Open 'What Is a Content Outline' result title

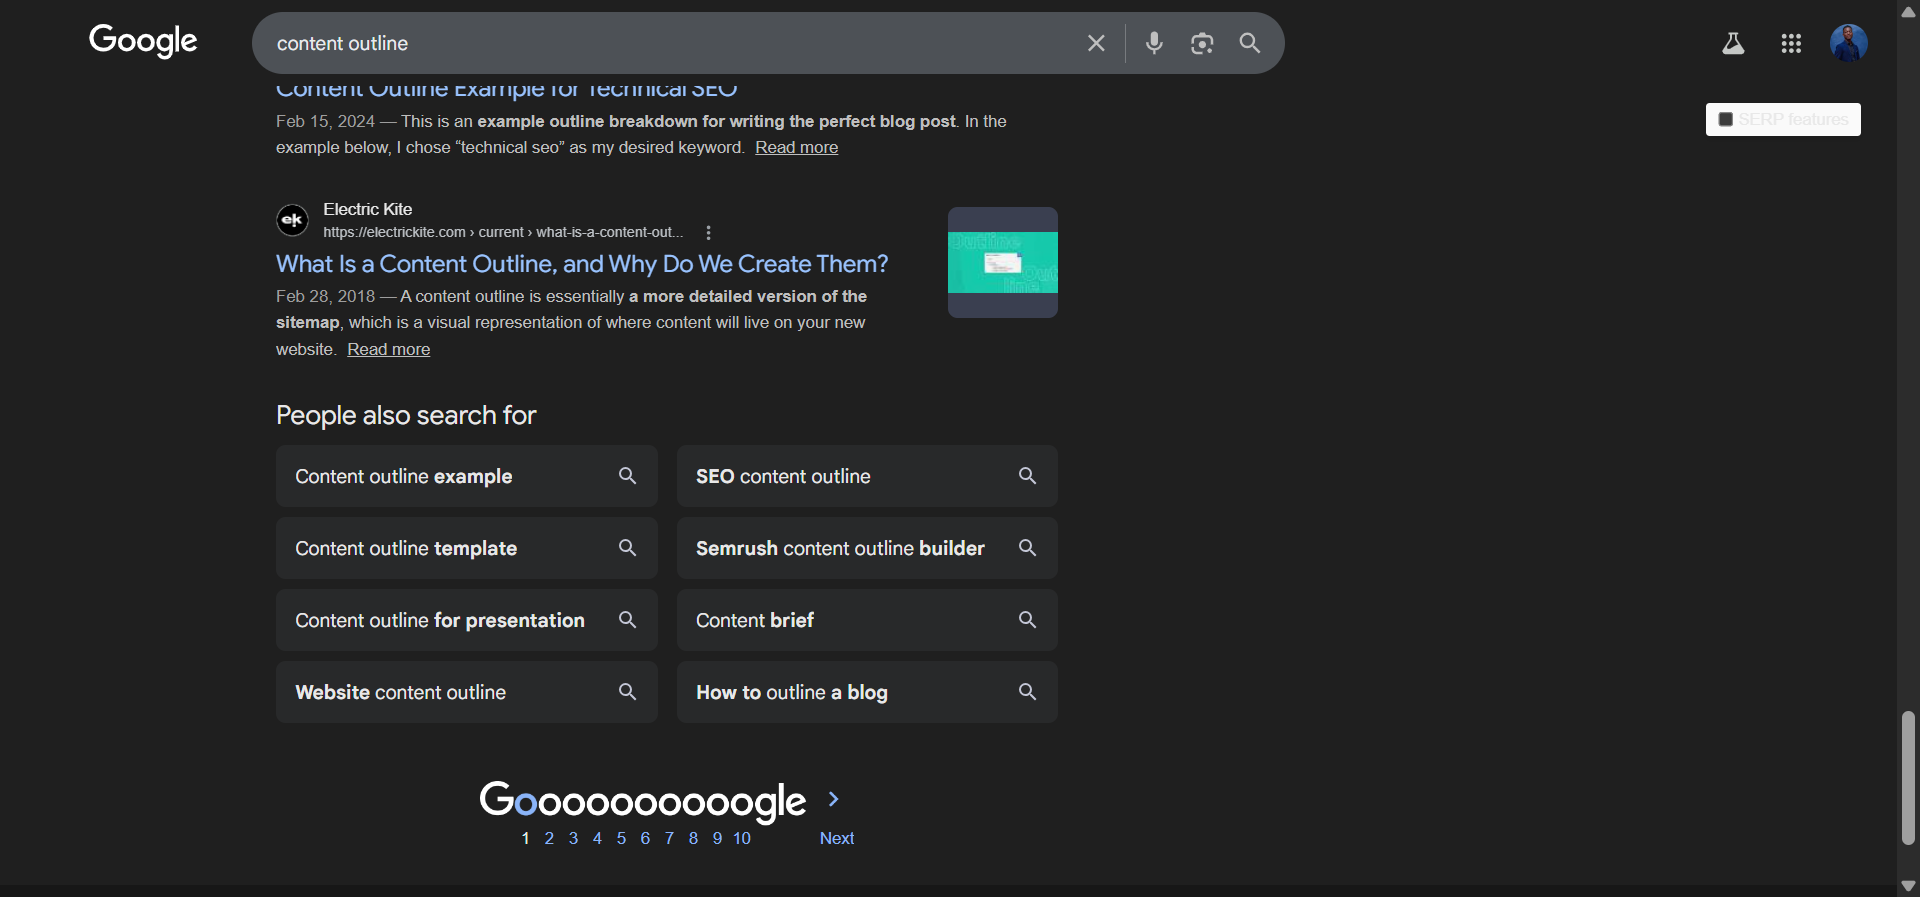click(582, 264)
